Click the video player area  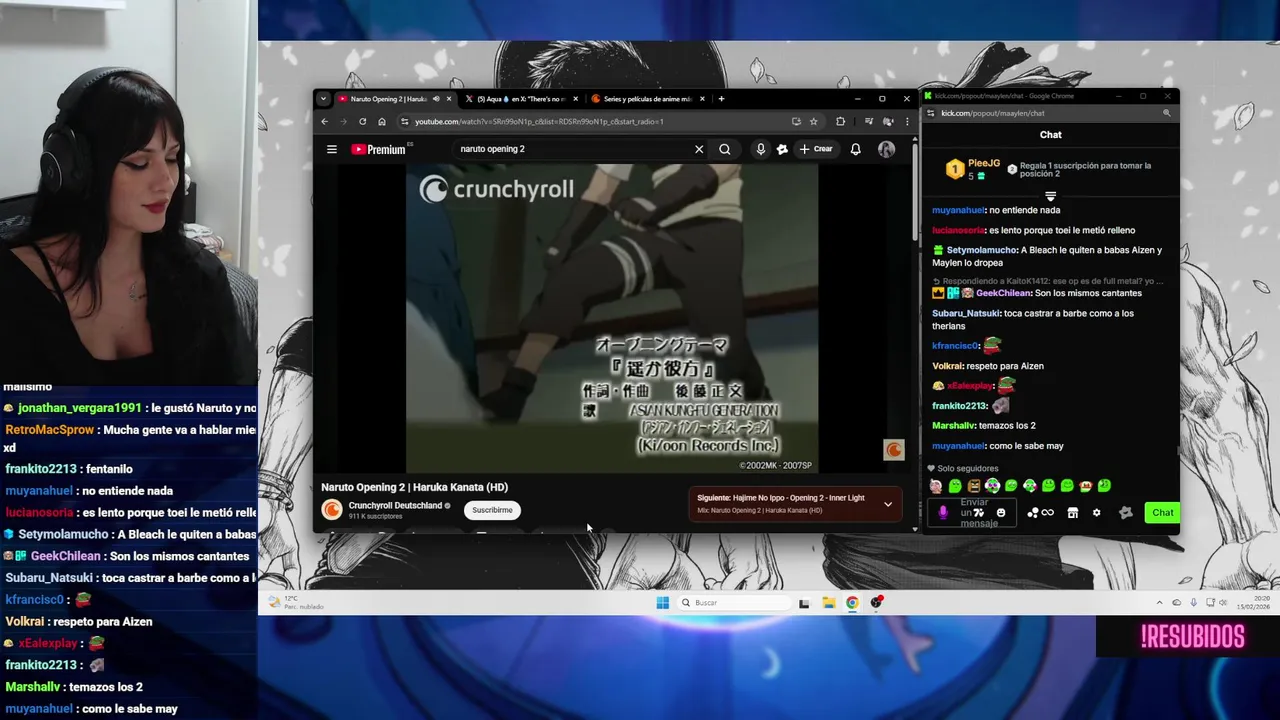pos(612,318)
